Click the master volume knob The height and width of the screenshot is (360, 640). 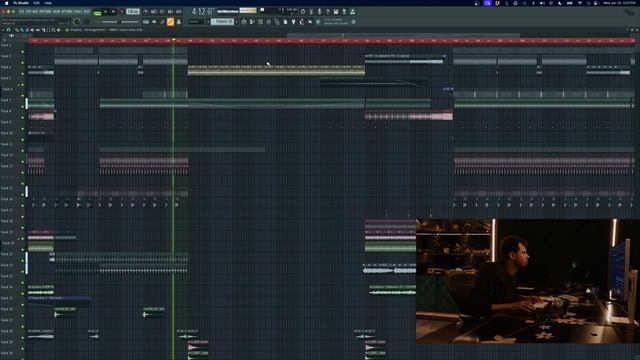click(77, 22)
